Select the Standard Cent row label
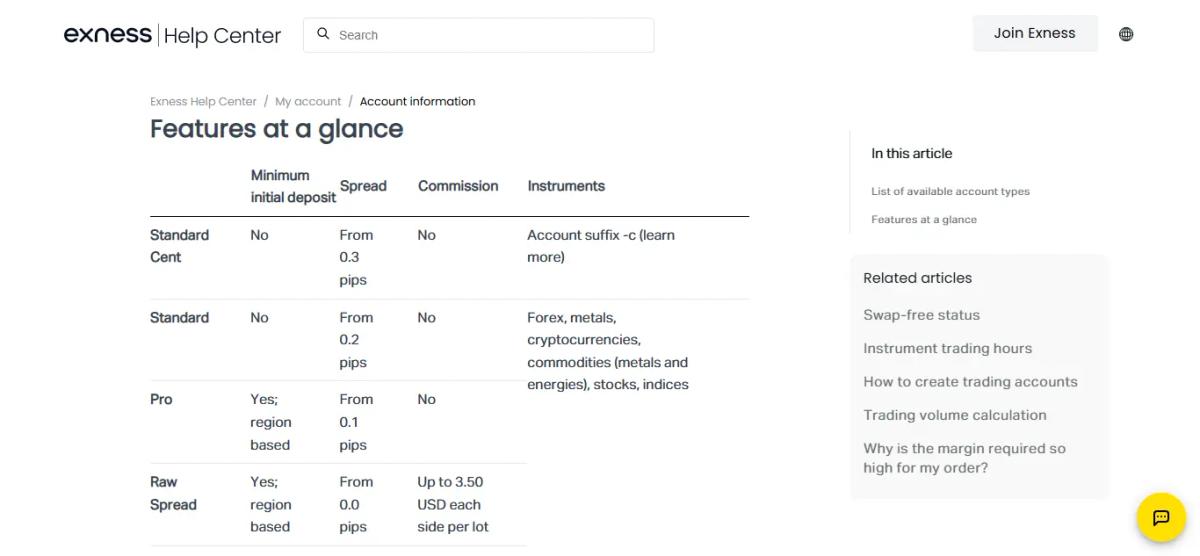The height and width of the screenshot is (556, 1200). tap(180, 246)
